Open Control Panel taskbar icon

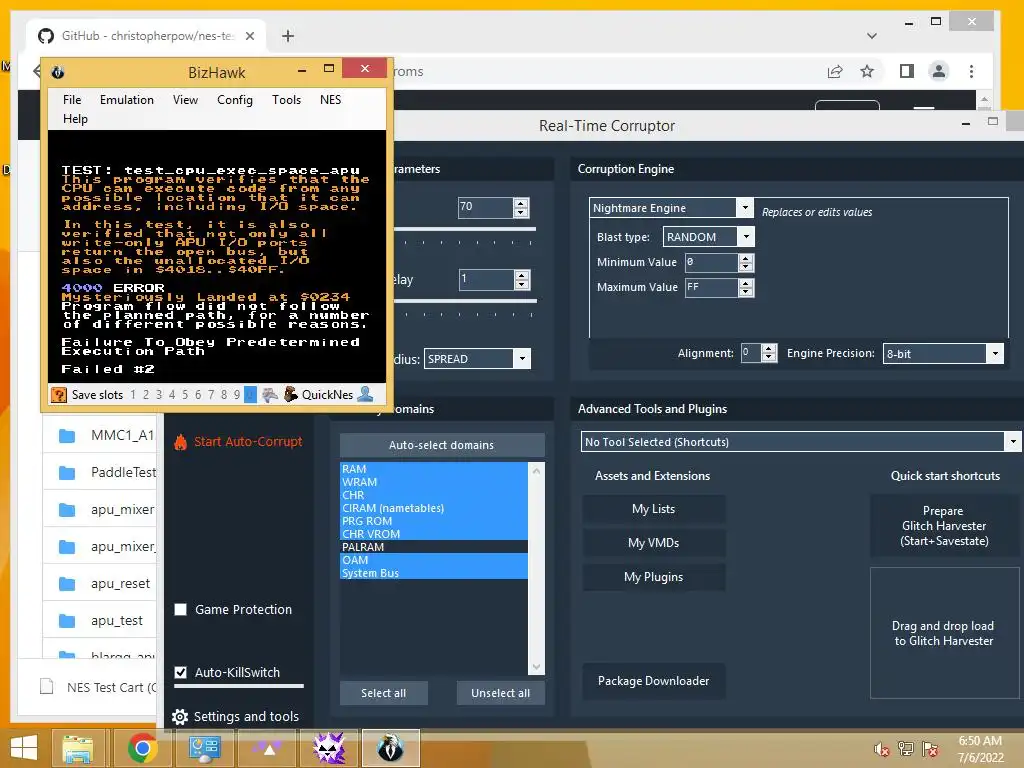tap(204, 748)
